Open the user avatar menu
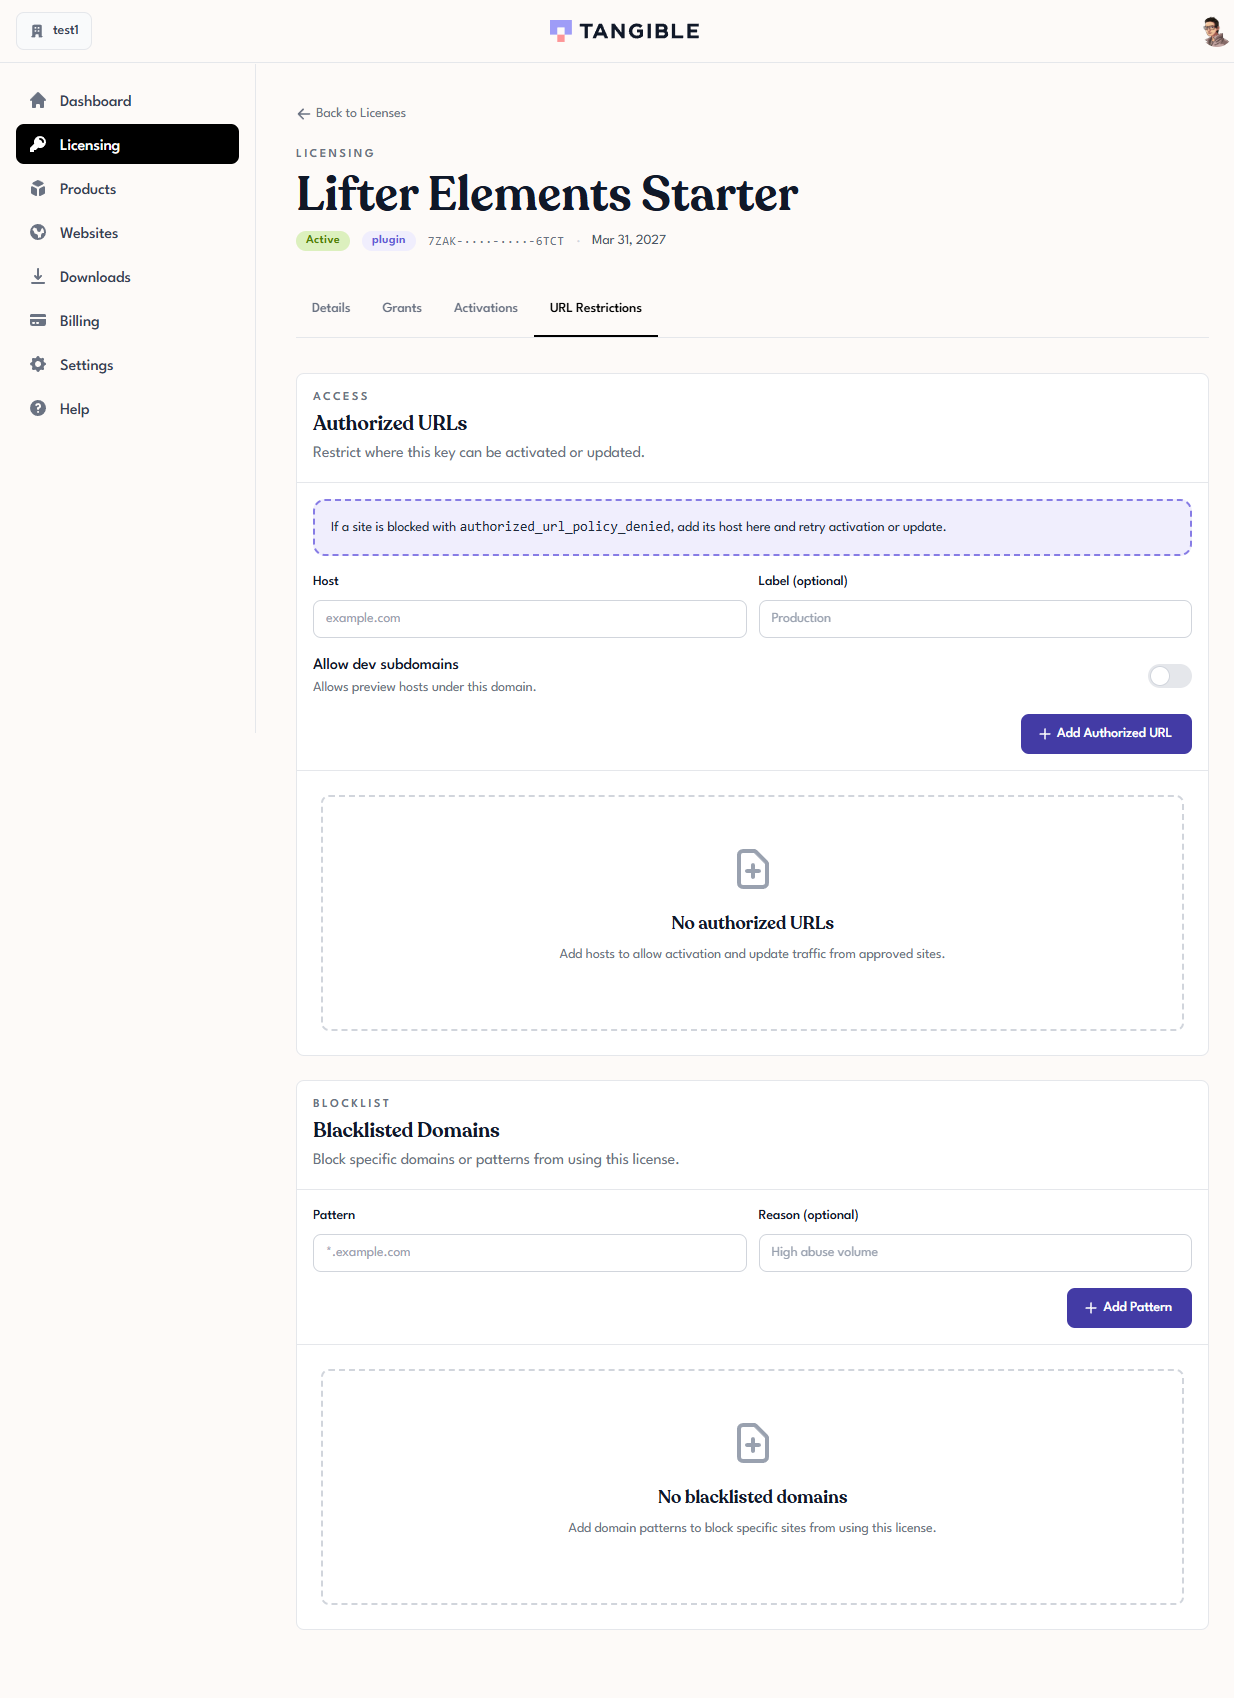The image size is (1234, 1698). click(x=1214, y=31)
